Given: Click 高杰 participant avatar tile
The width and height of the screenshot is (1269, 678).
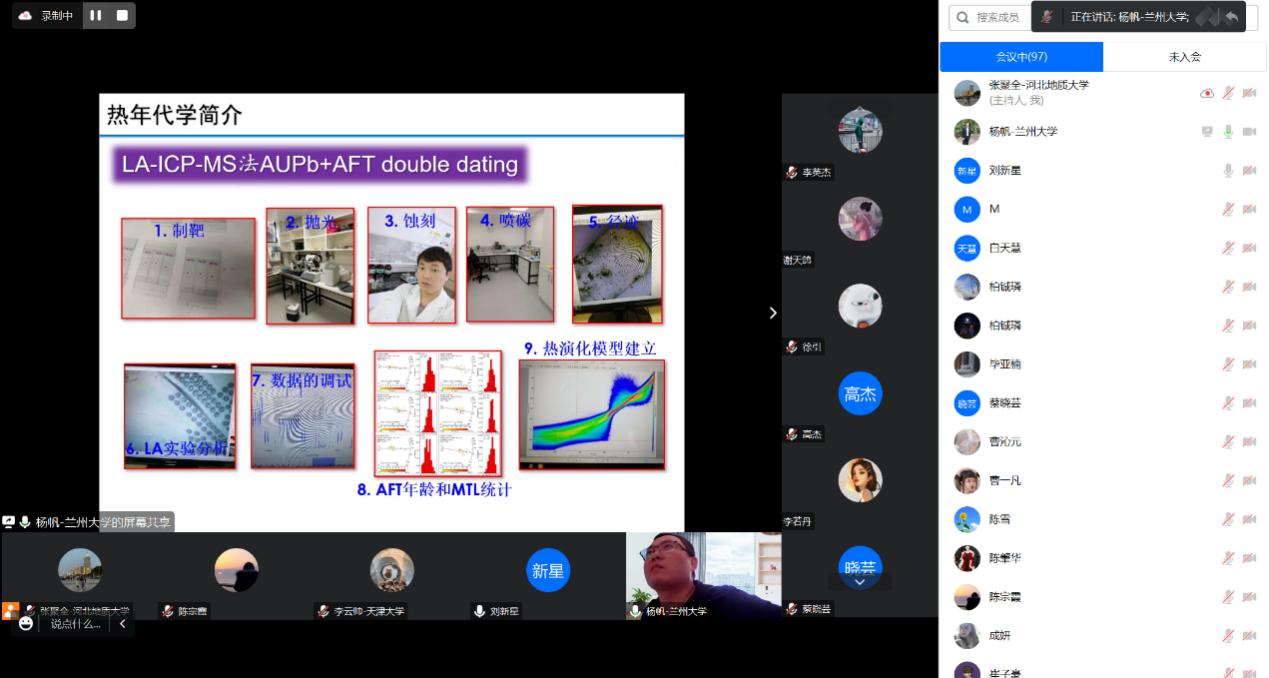Looking at the screenshot, I should (859, 394).
